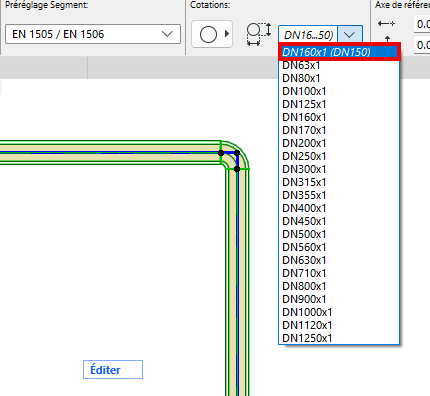The width and height of the screenshot is (430, 396).
Task: Choose DN1120x1 entry
Action: coord(339,325)
